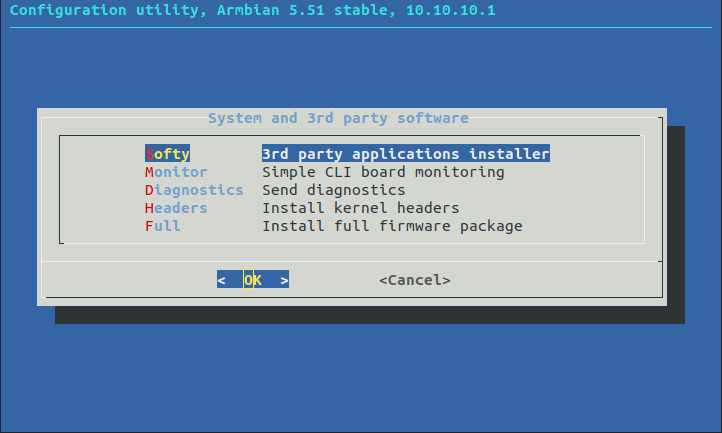
Task: Select the Softy menu entry
Action: 167,154
